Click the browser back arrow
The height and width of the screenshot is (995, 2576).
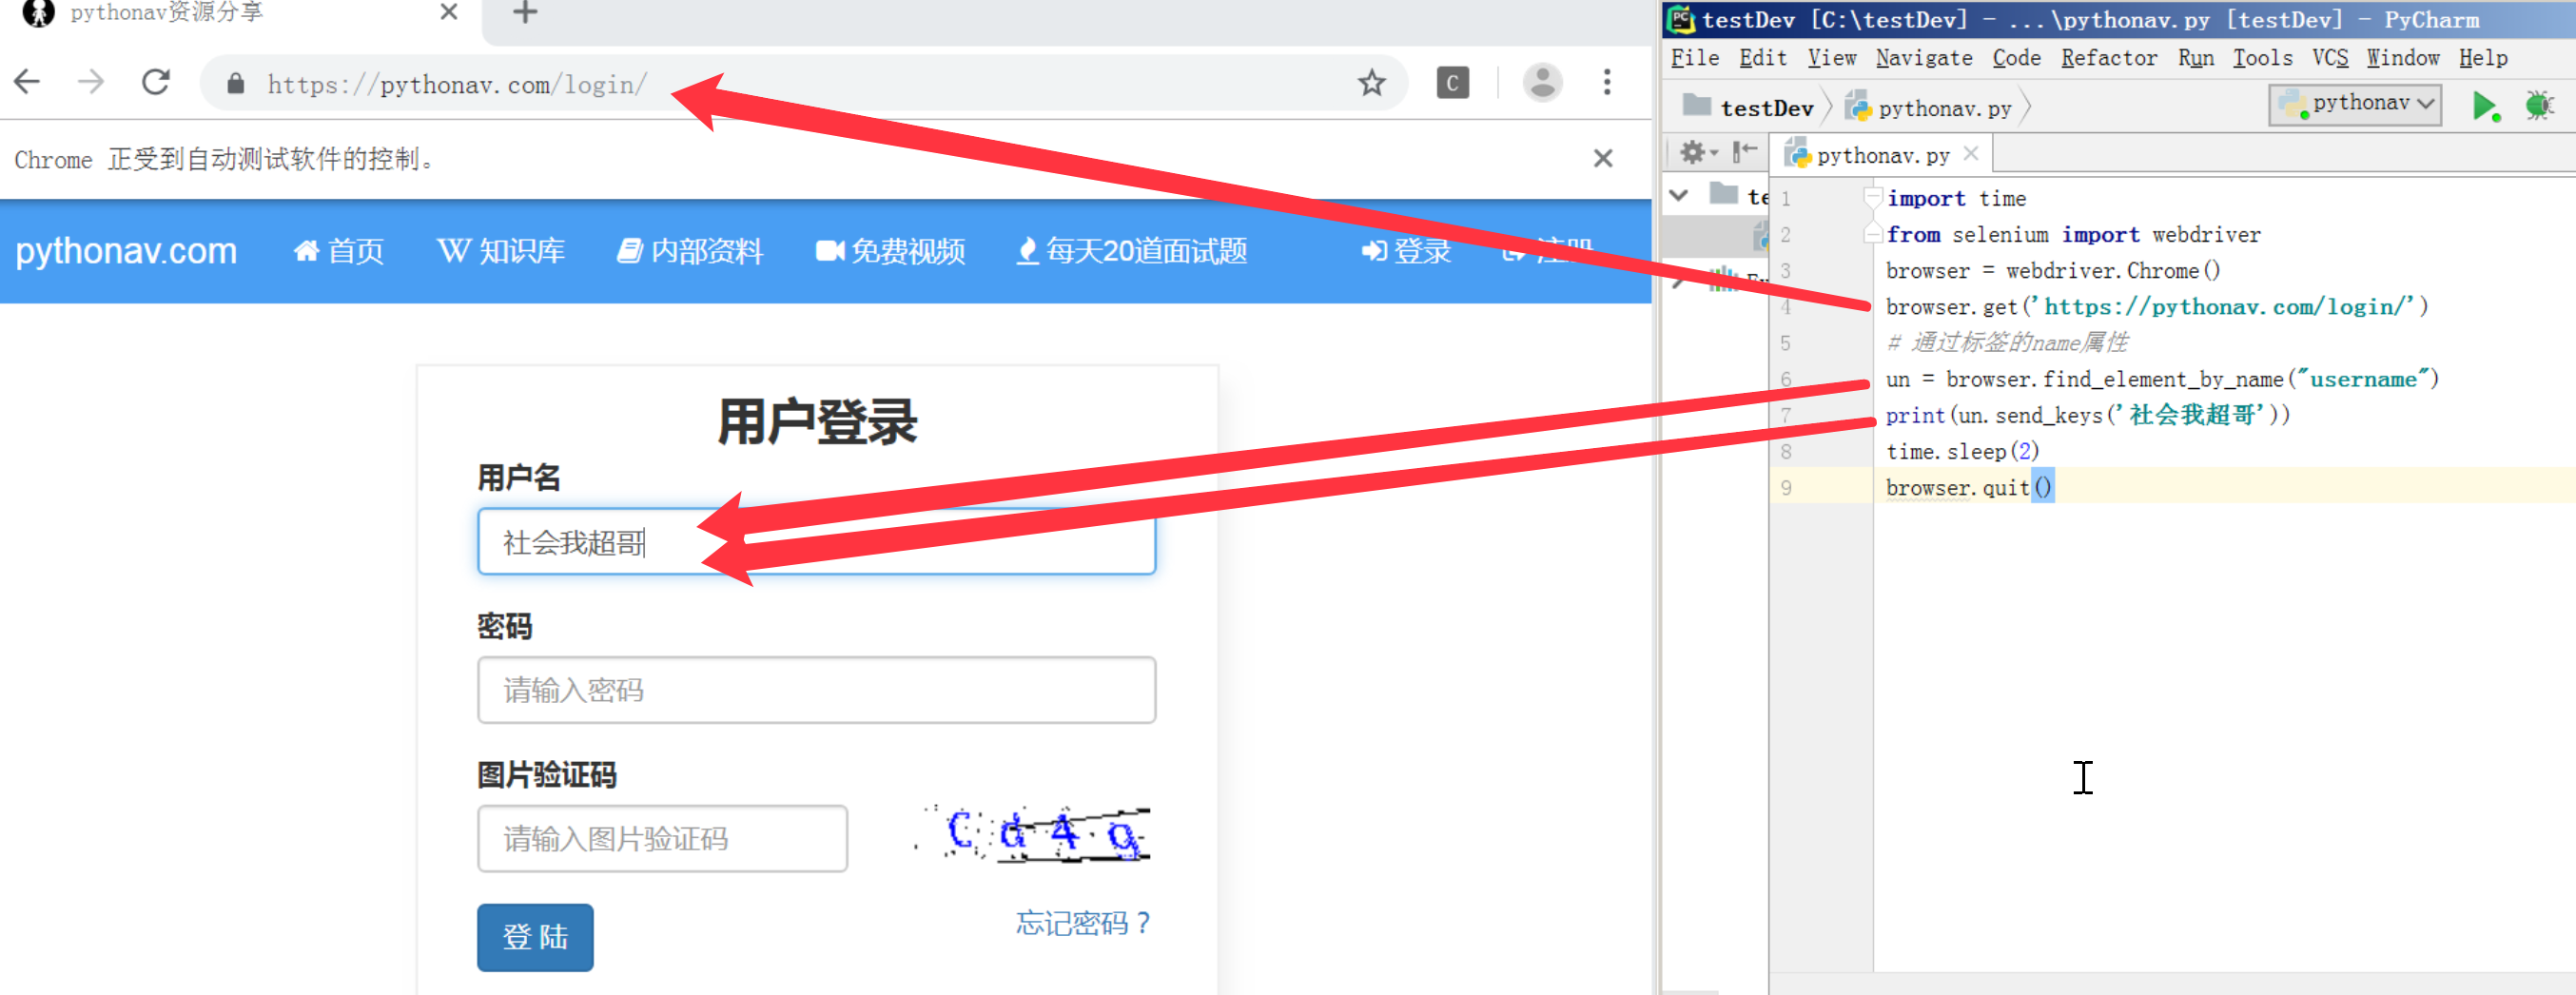(28, 82)
